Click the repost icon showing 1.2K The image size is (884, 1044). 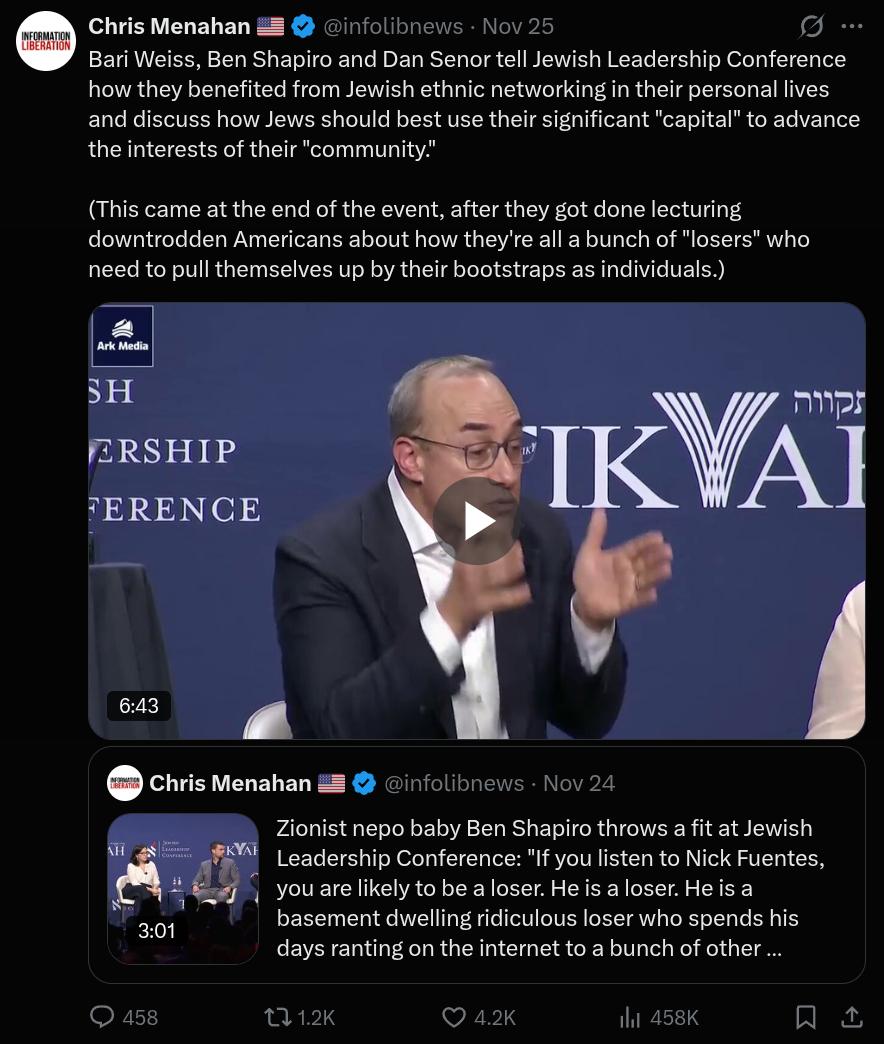tap(299, 1017)
